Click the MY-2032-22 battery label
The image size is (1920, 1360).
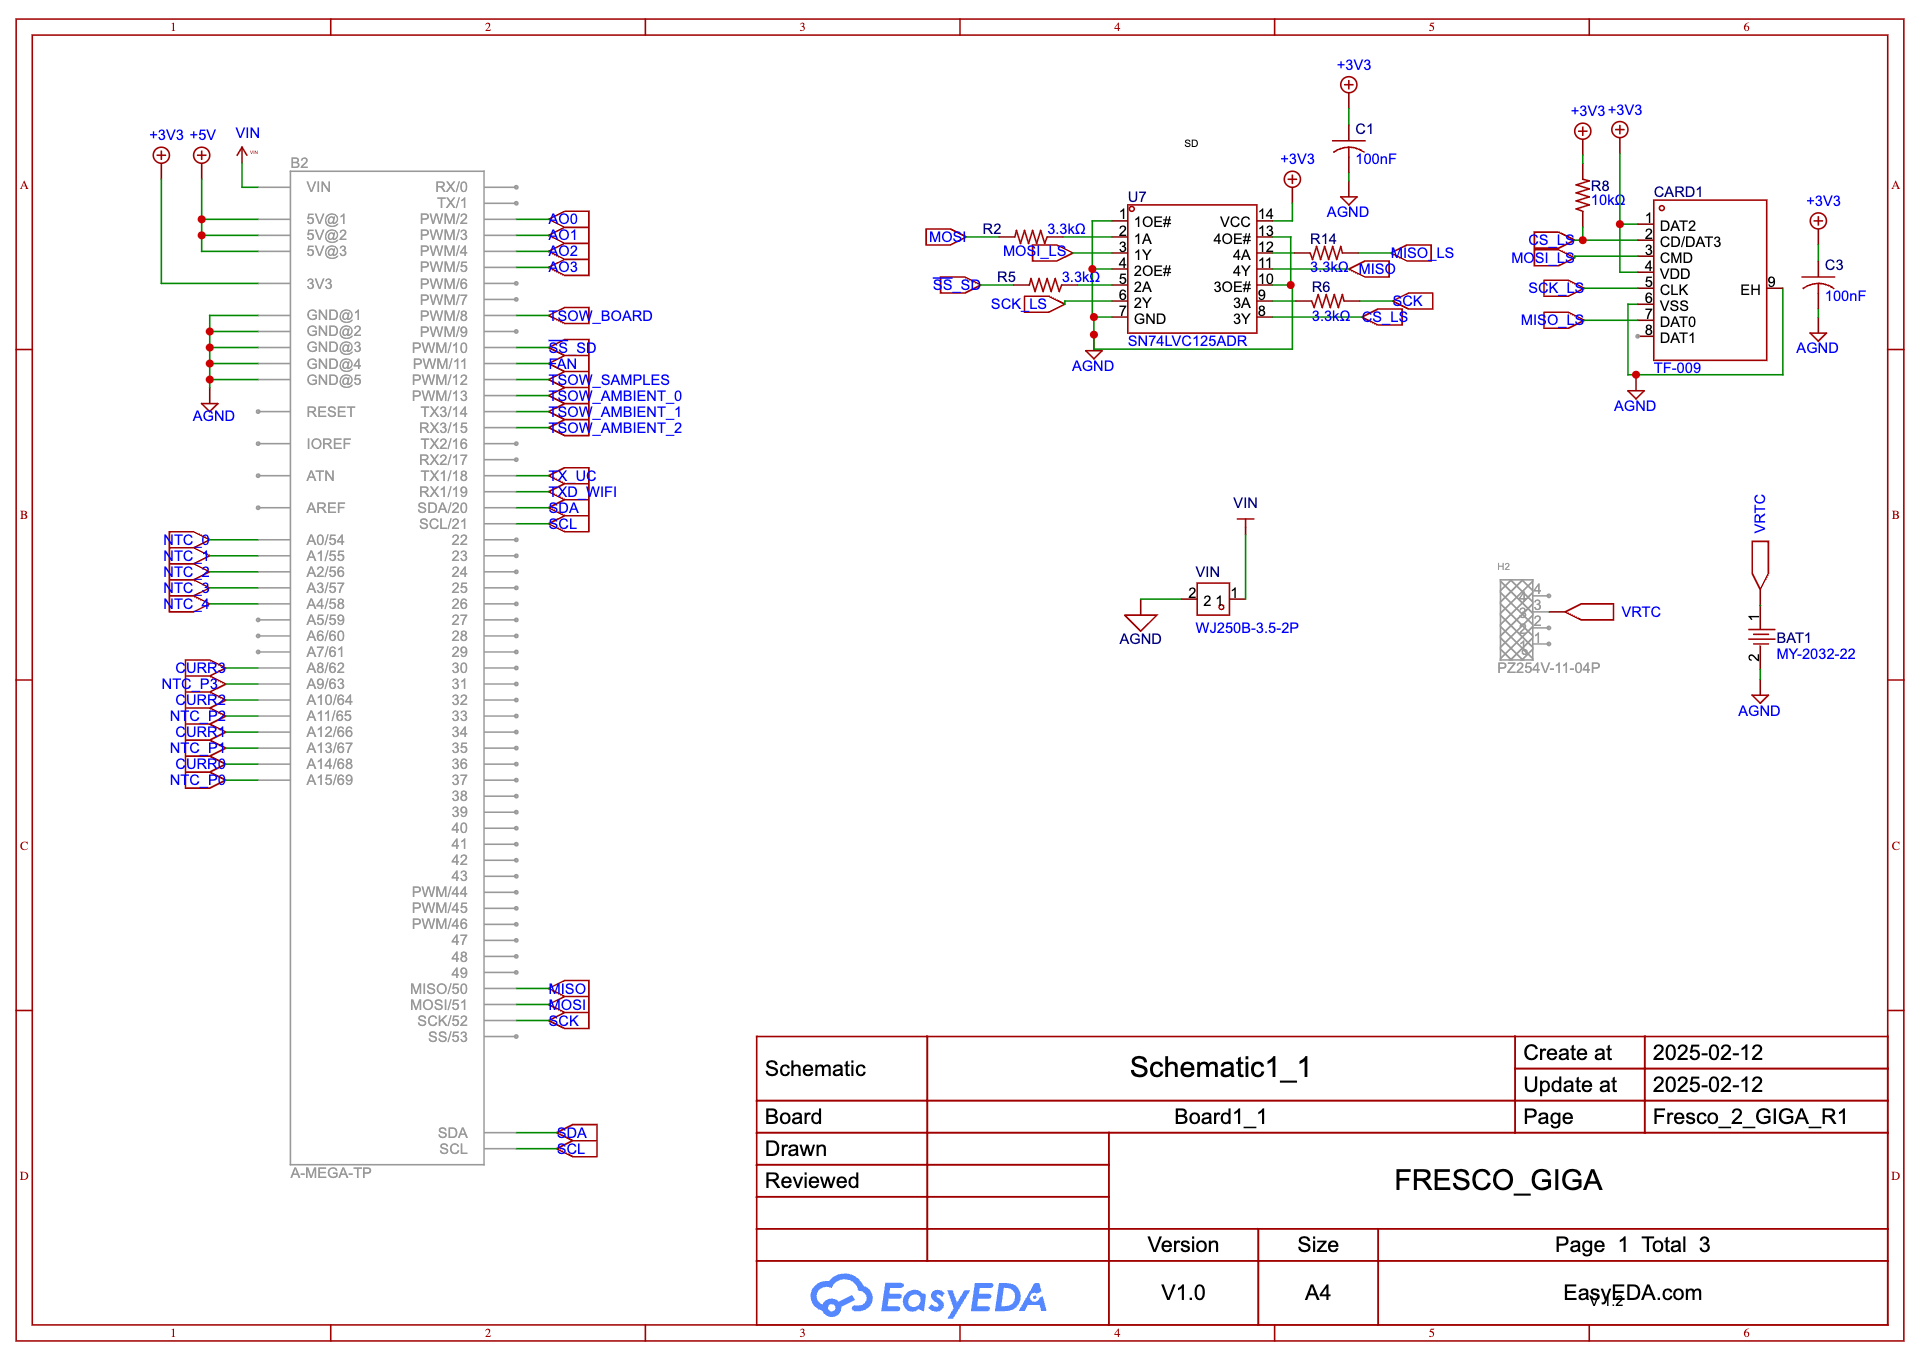1816,654
